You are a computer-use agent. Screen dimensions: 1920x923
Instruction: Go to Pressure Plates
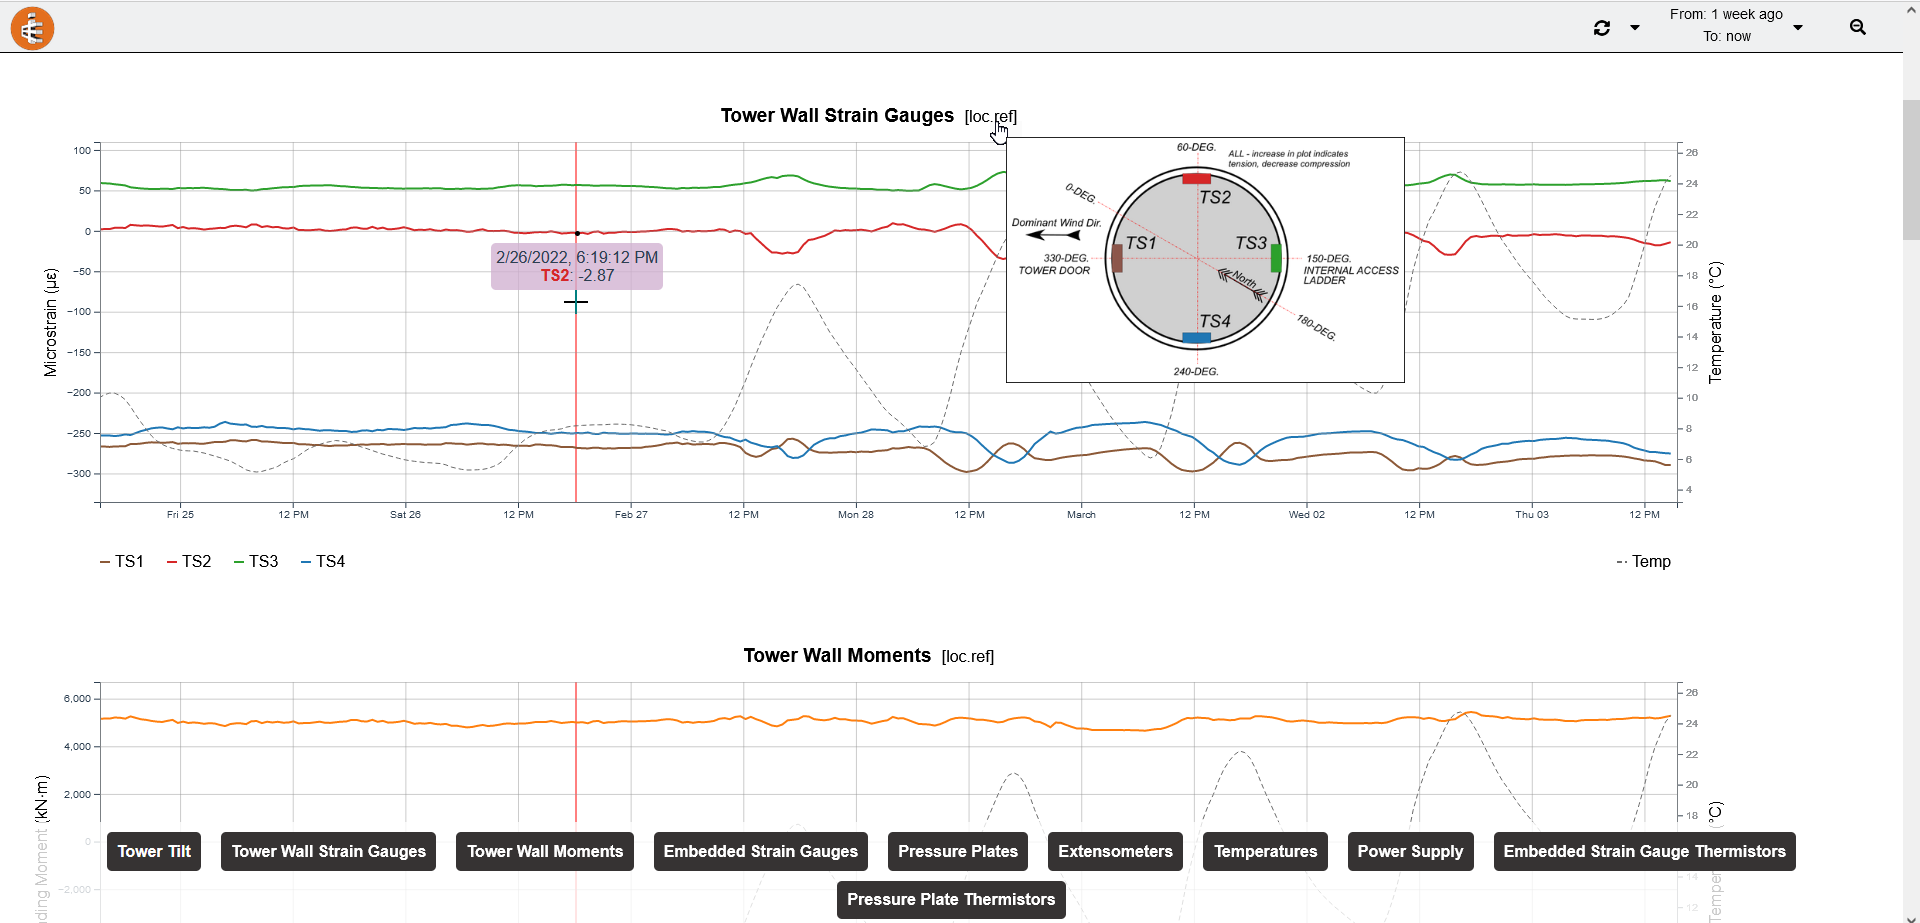click(957, 851)
